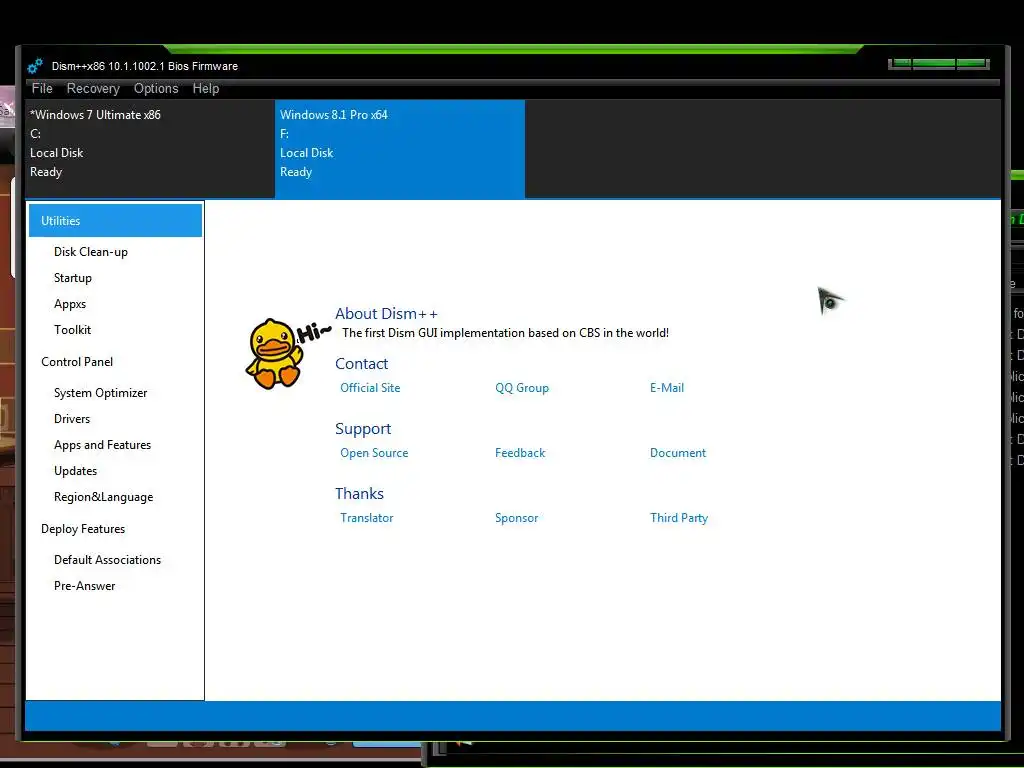Click the Support section heading

[363, 429]
